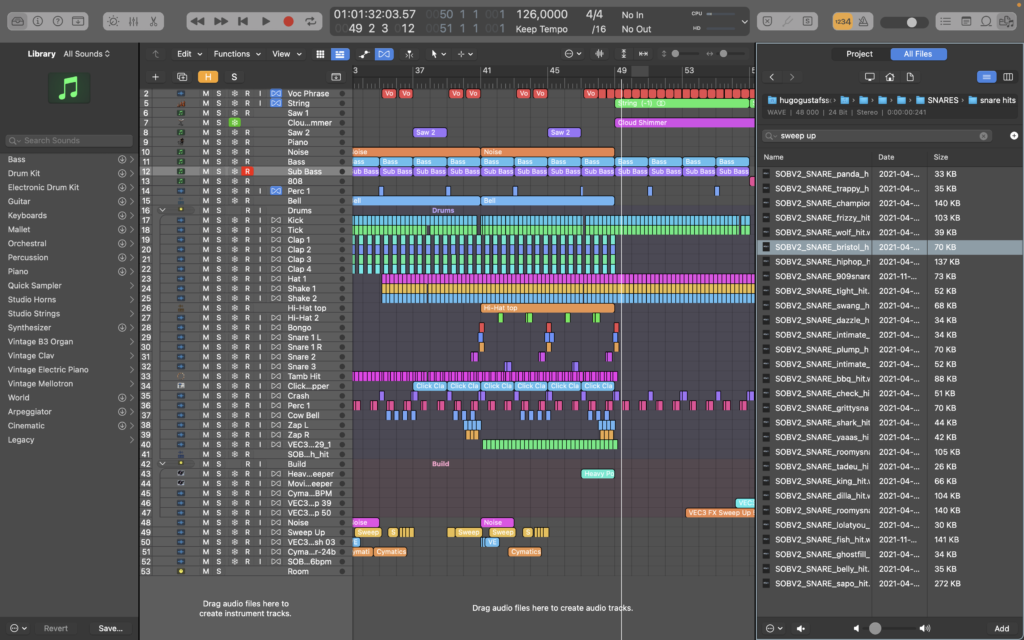Click the Home icon in the file browser
The width and height of the screenshot is (1024, 640).
[890, 77]
